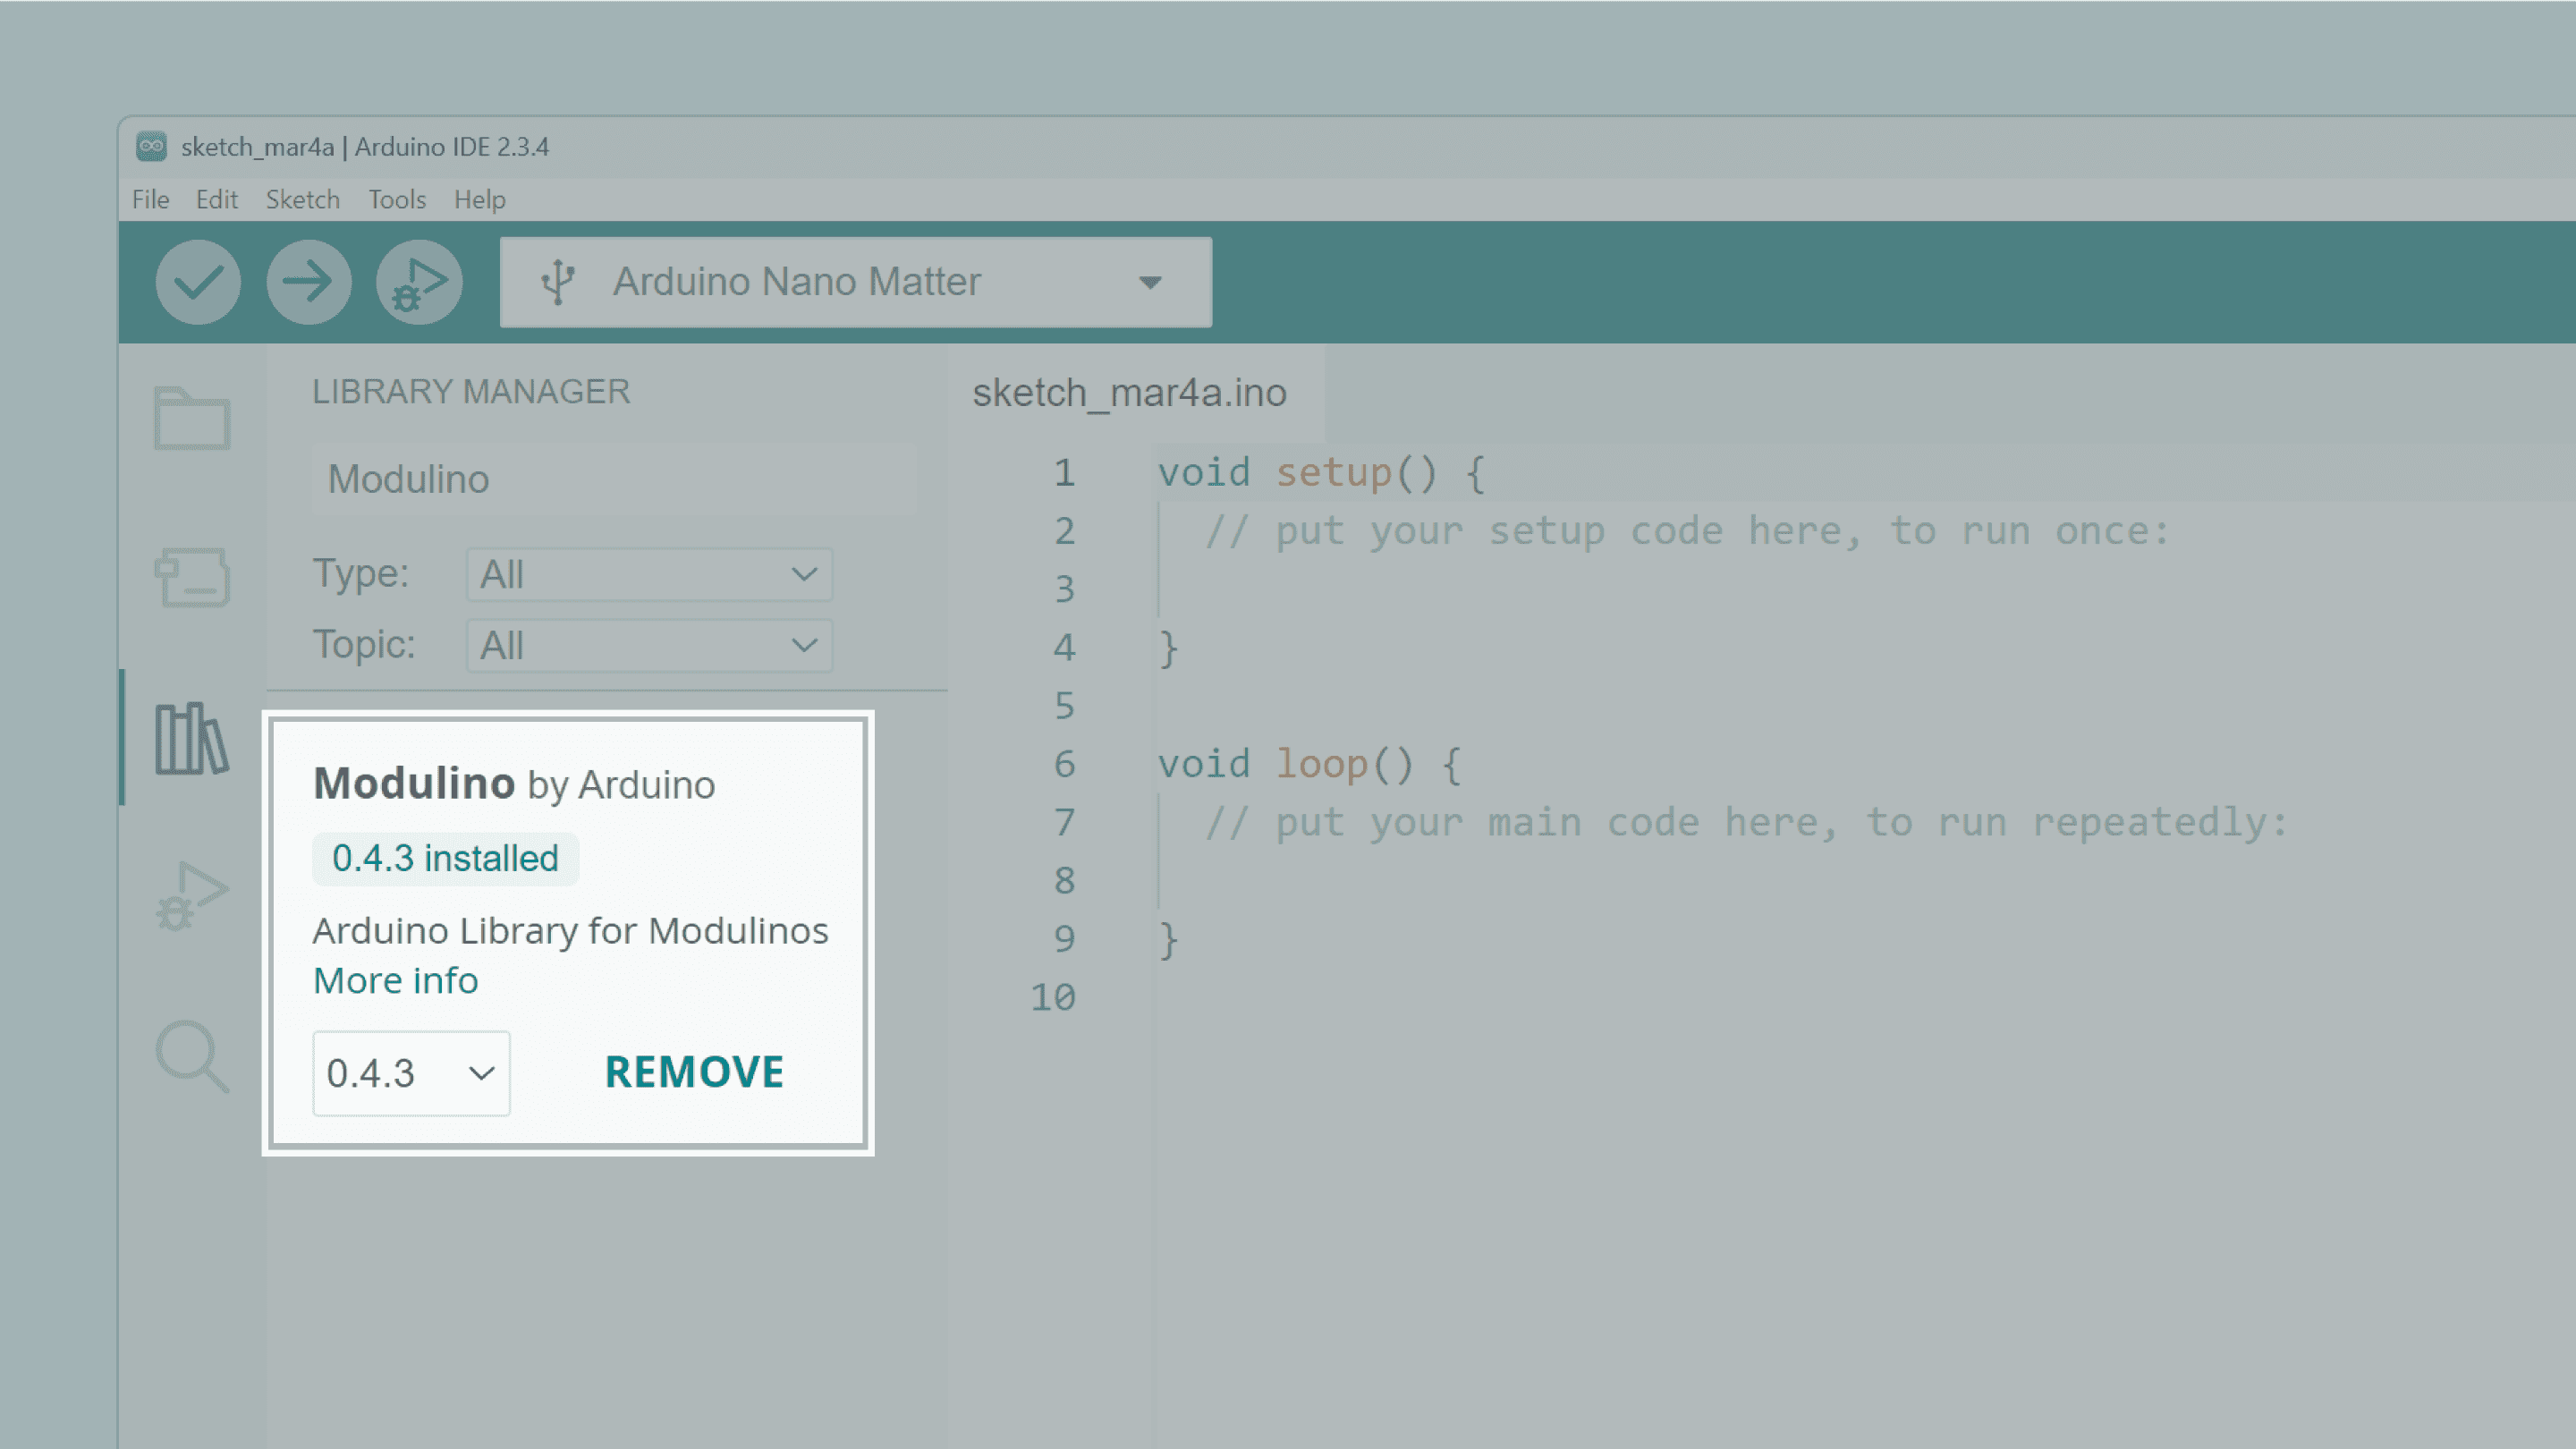
Task: Open the Tools menu
Action: [x=397, y=200]
